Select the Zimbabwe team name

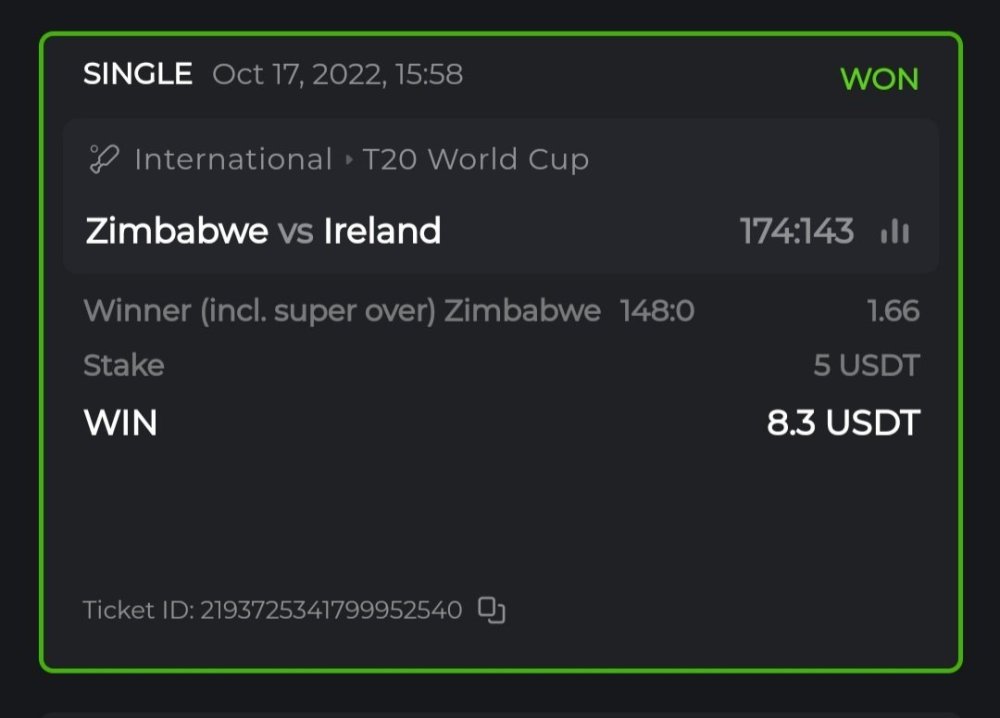coord(177,231)
